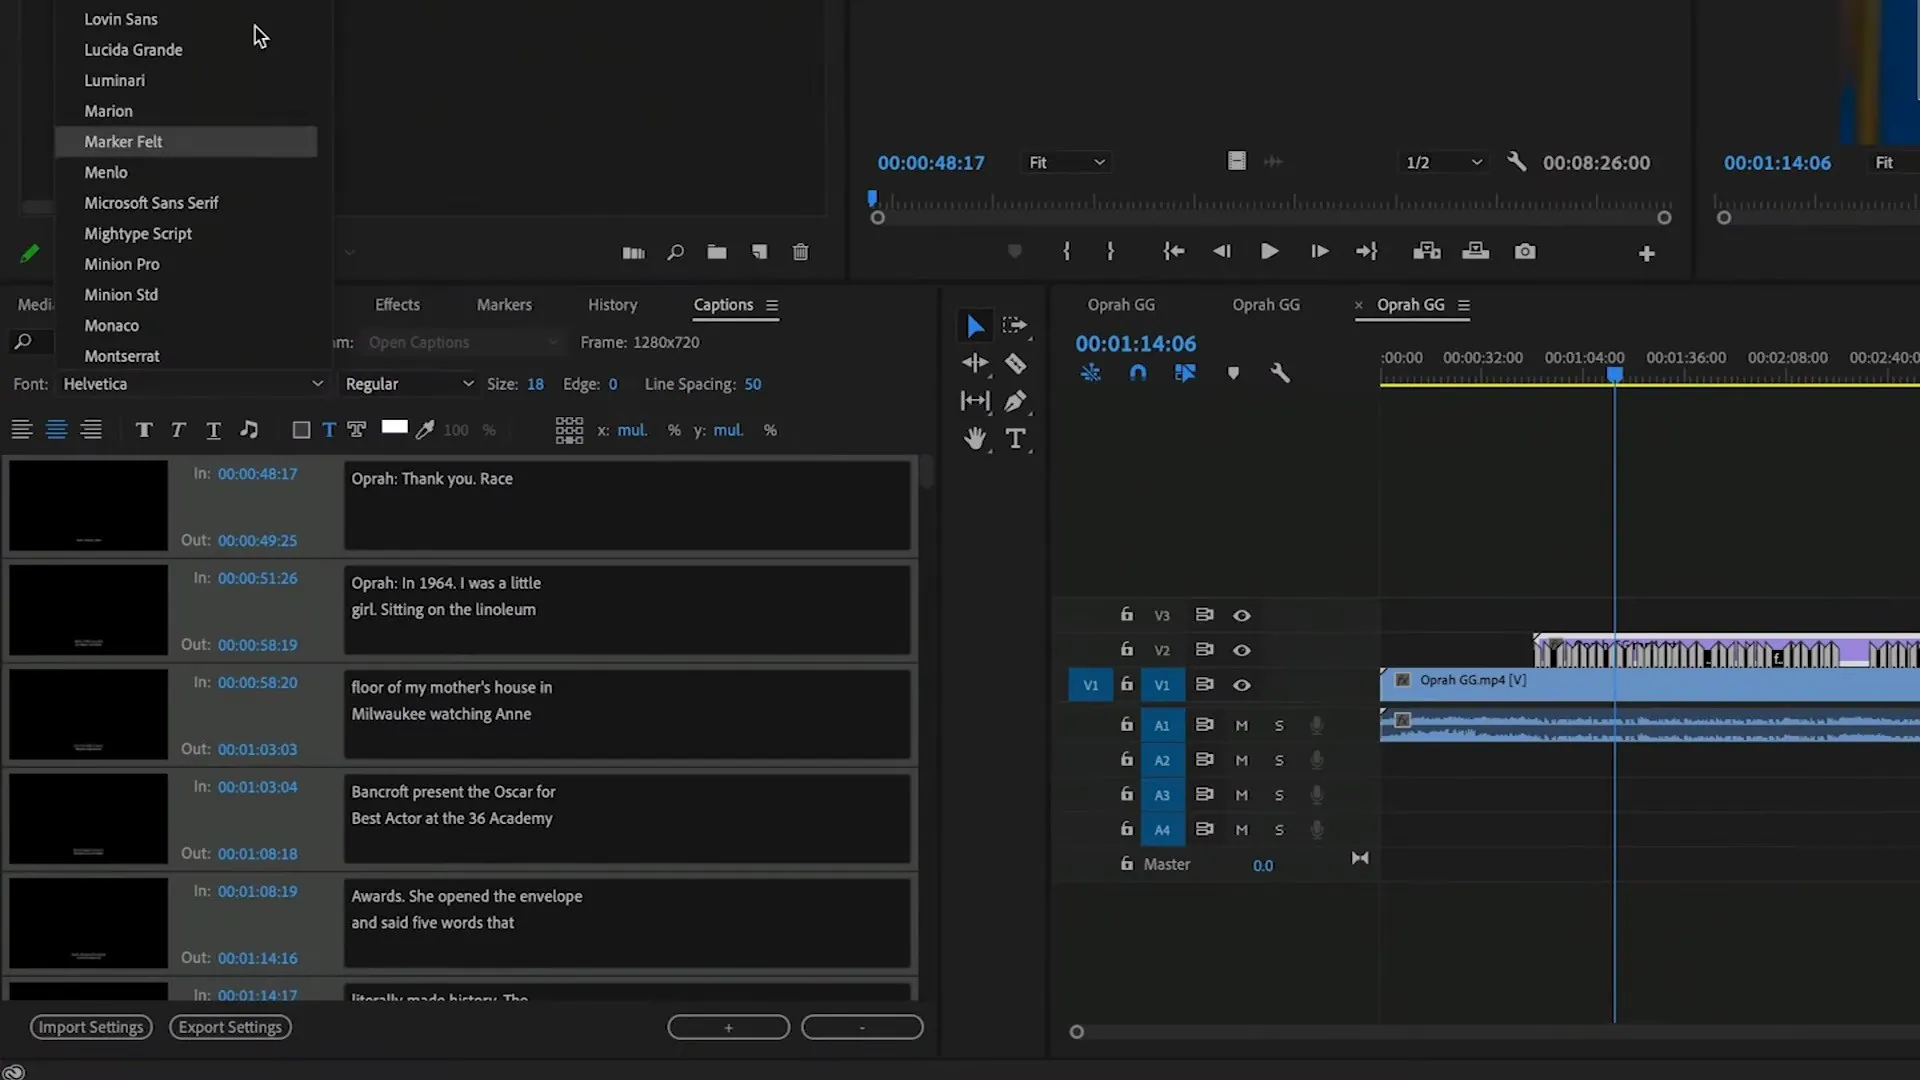Click the add caption marker icon
Screen dimensions: 1920x1080
point(728,1026)
